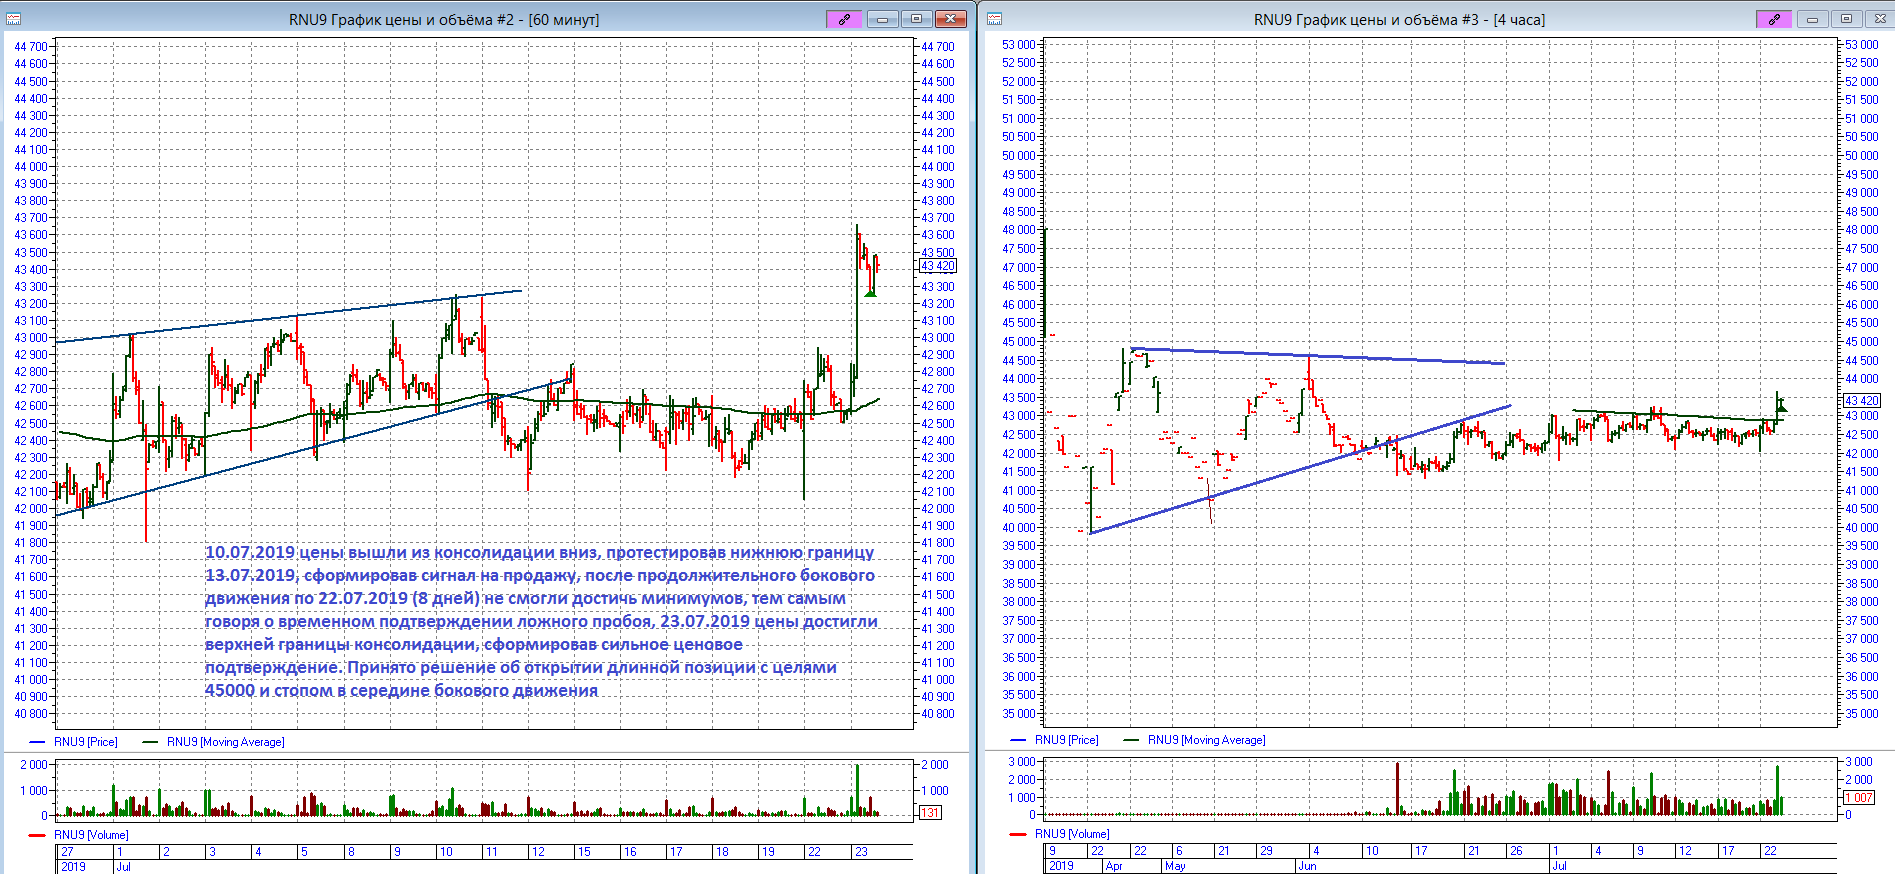Maximize the 60-minute chart window

(916, 19)
